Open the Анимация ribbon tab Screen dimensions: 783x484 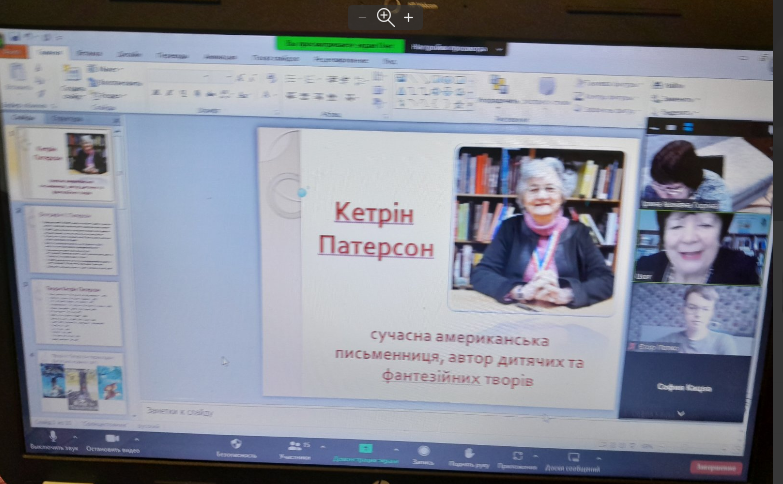click(220, 57)
